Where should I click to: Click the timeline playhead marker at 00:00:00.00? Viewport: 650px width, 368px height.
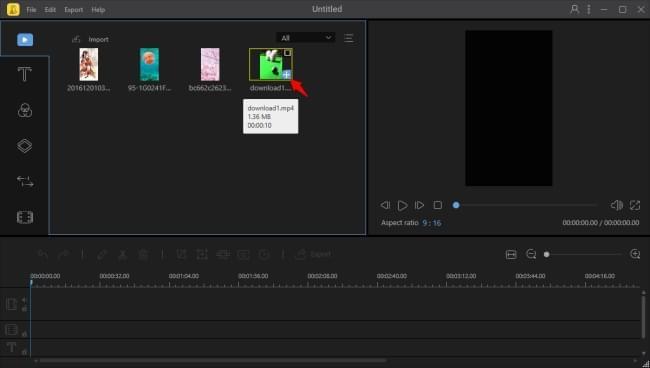[31, 283]
